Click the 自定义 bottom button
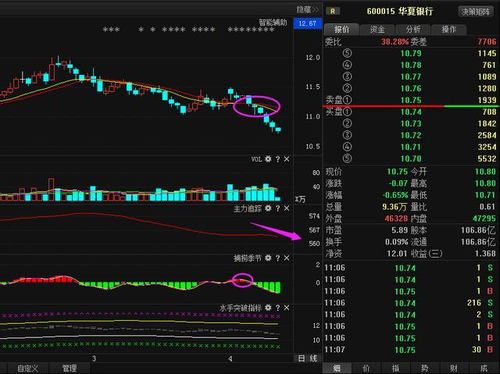This screenshot has width=500, height=374. pos(28,368)
